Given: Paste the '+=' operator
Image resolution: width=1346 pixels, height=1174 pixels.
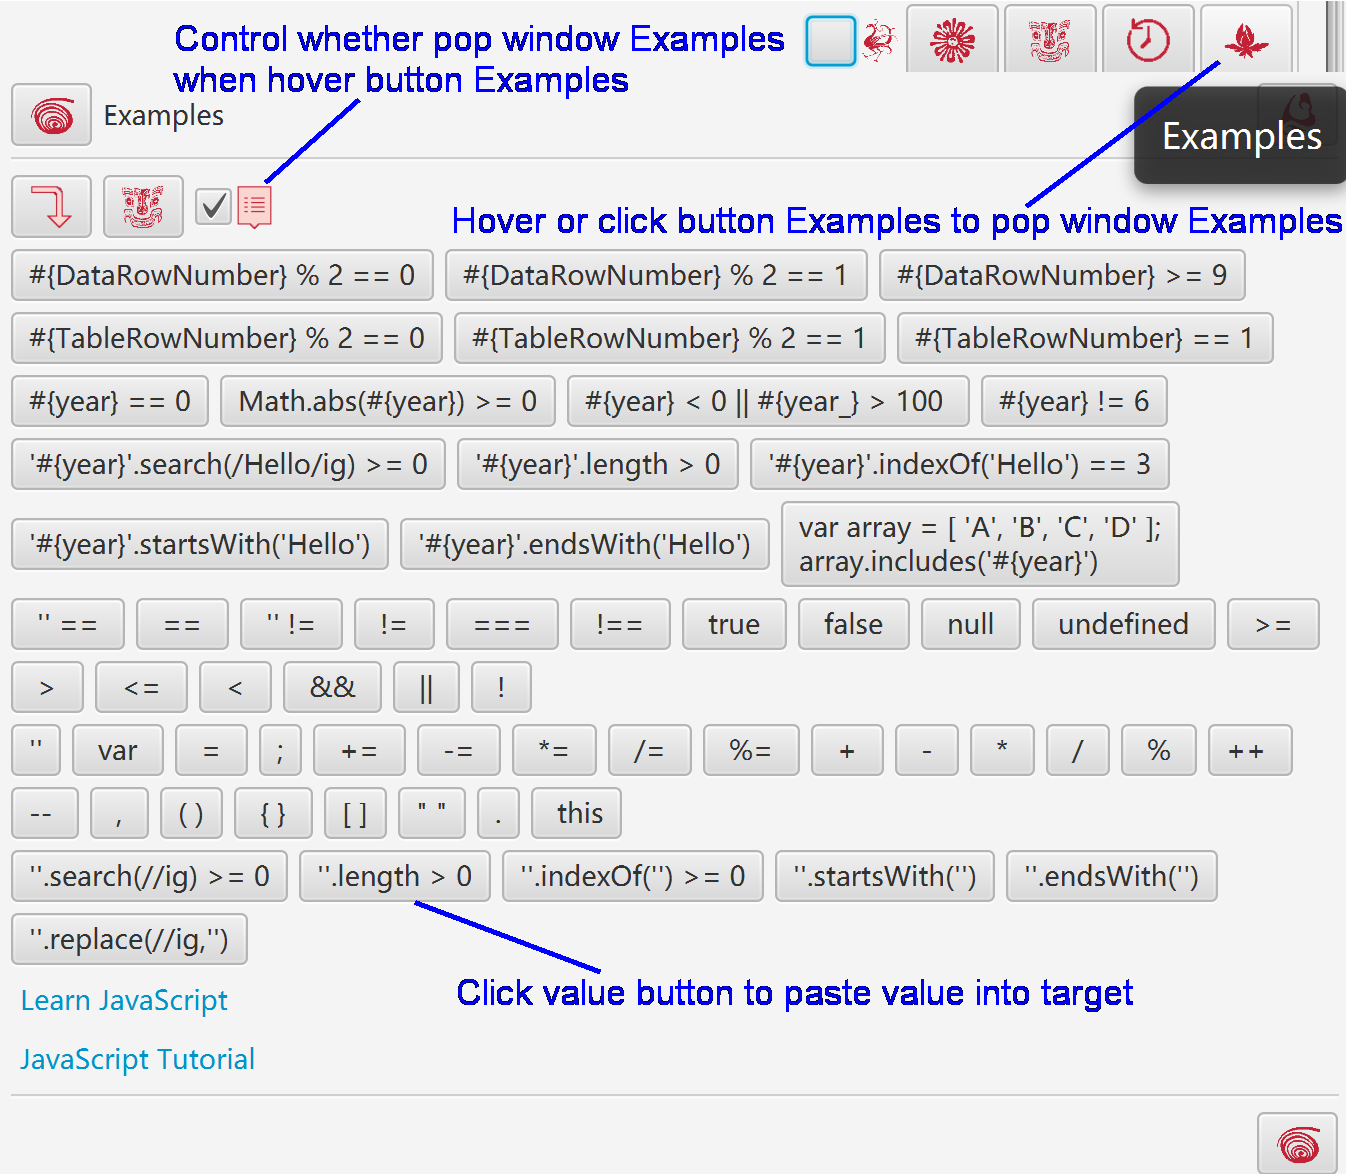Looking at the screenshot, I should point(359,750).
